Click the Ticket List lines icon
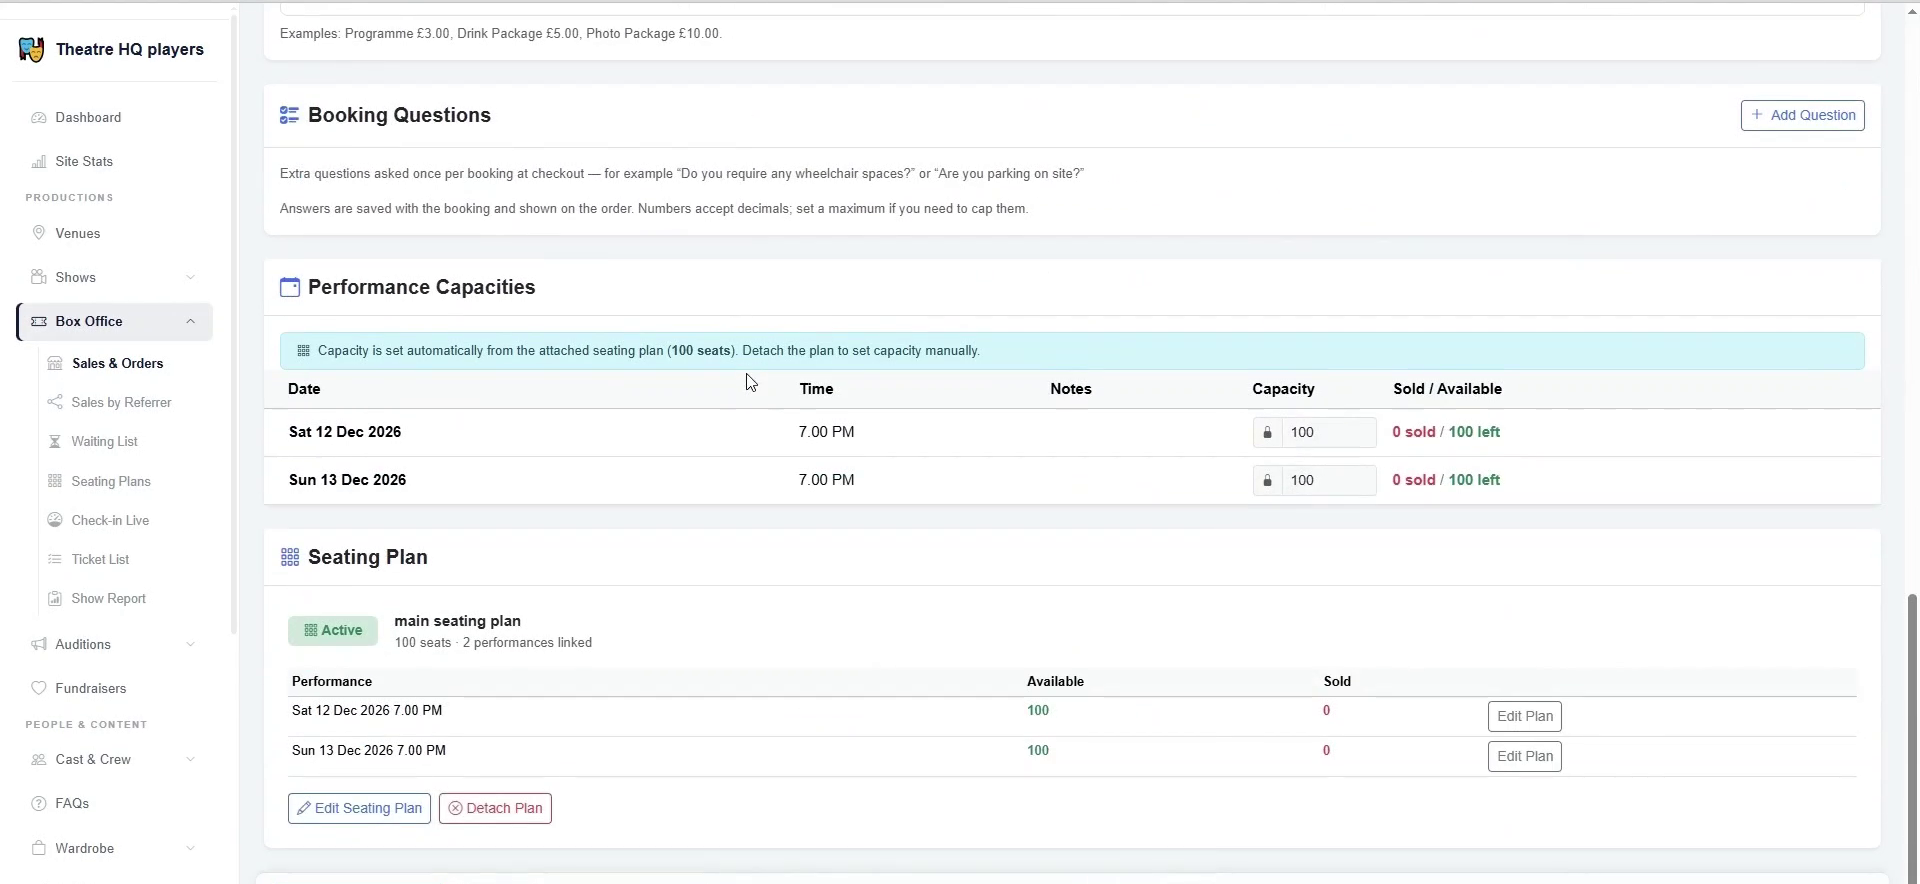 tap(55, 559)
